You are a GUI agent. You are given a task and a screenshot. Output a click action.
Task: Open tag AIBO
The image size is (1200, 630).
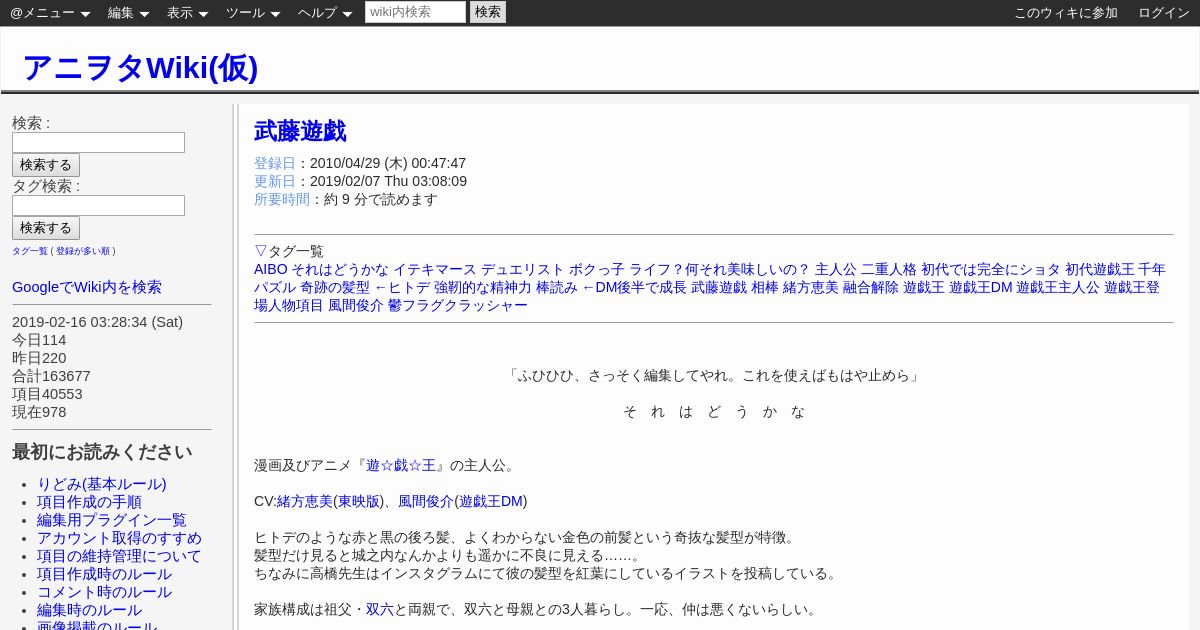[x=271, y=269]
